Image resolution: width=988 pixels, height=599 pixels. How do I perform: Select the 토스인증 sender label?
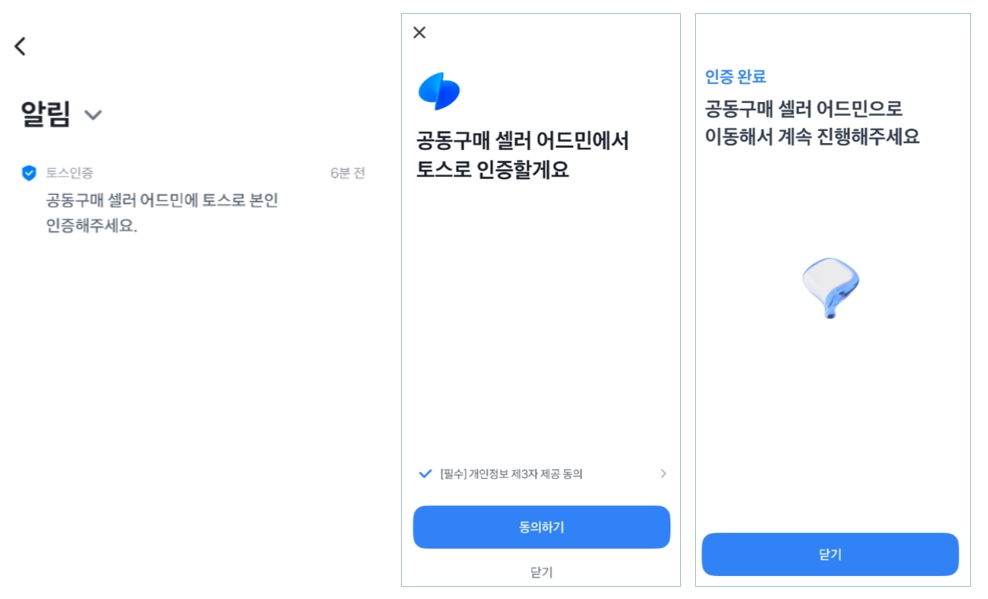(x=70, y=173)
